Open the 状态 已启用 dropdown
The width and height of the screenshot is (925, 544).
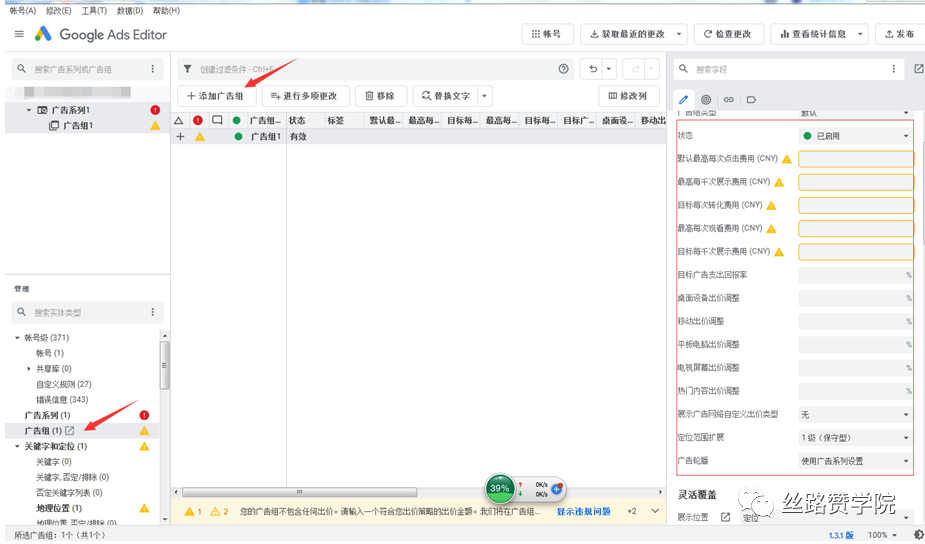coord(855,136)
